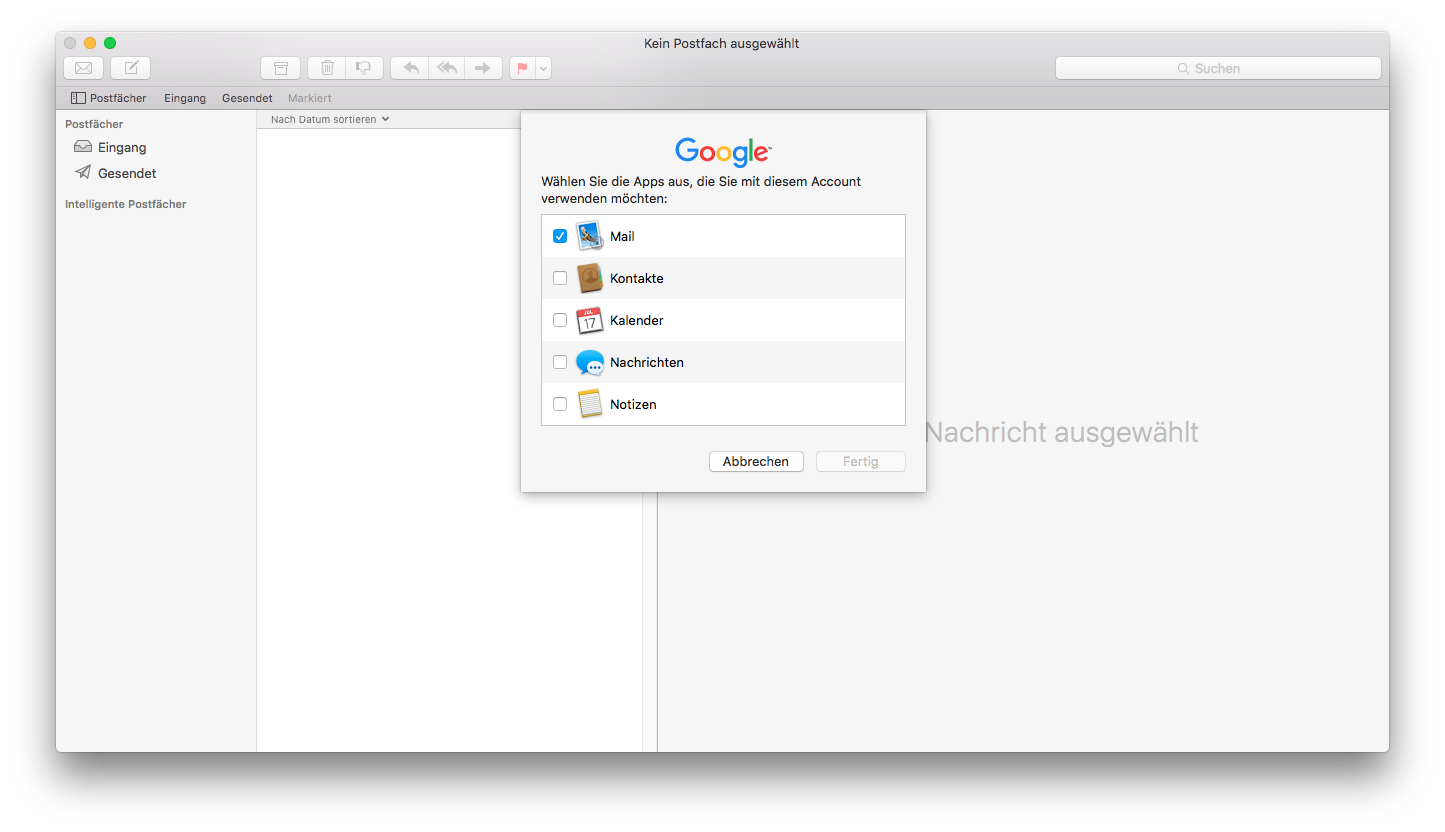This screenshot has height=832, width=1445.
Task: Click the Fertig button
Action: pyautogui.click(x=860, y=461)
